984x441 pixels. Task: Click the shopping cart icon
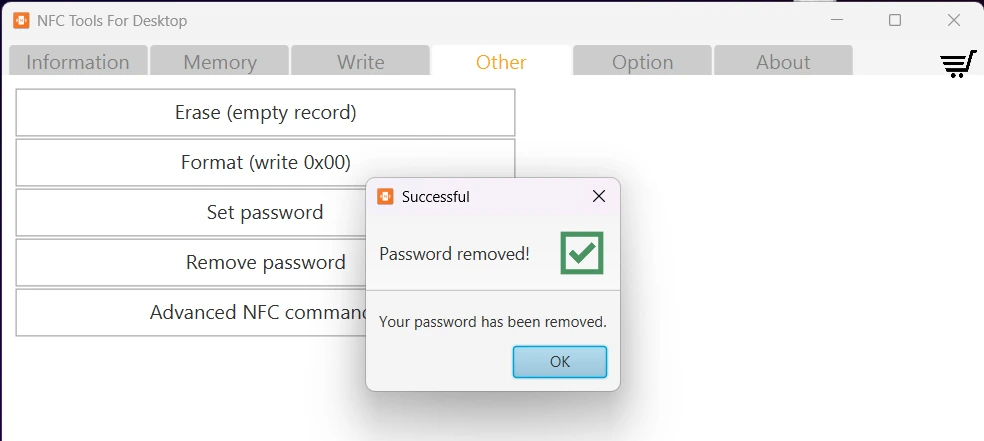pos(957,63)
